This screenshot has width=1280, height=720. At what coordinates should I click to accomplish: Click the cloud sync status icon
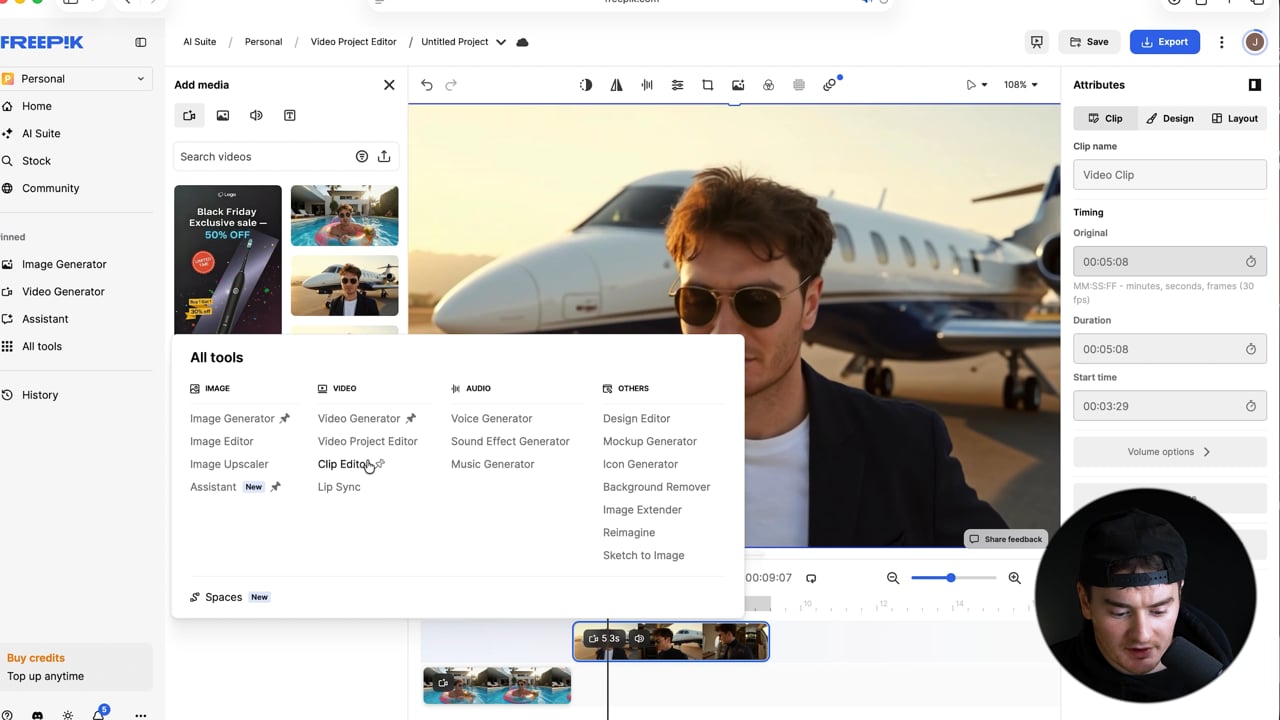click(522, 42)
